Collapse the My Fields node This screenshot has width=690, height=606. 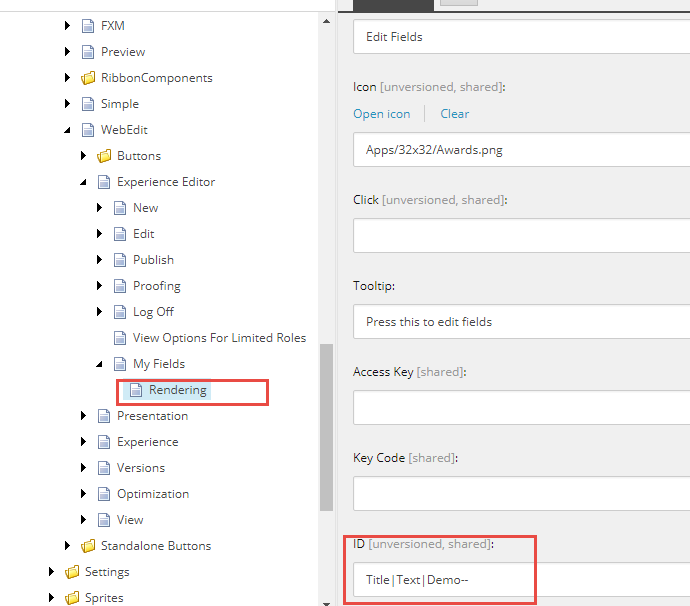click(100, 364)
